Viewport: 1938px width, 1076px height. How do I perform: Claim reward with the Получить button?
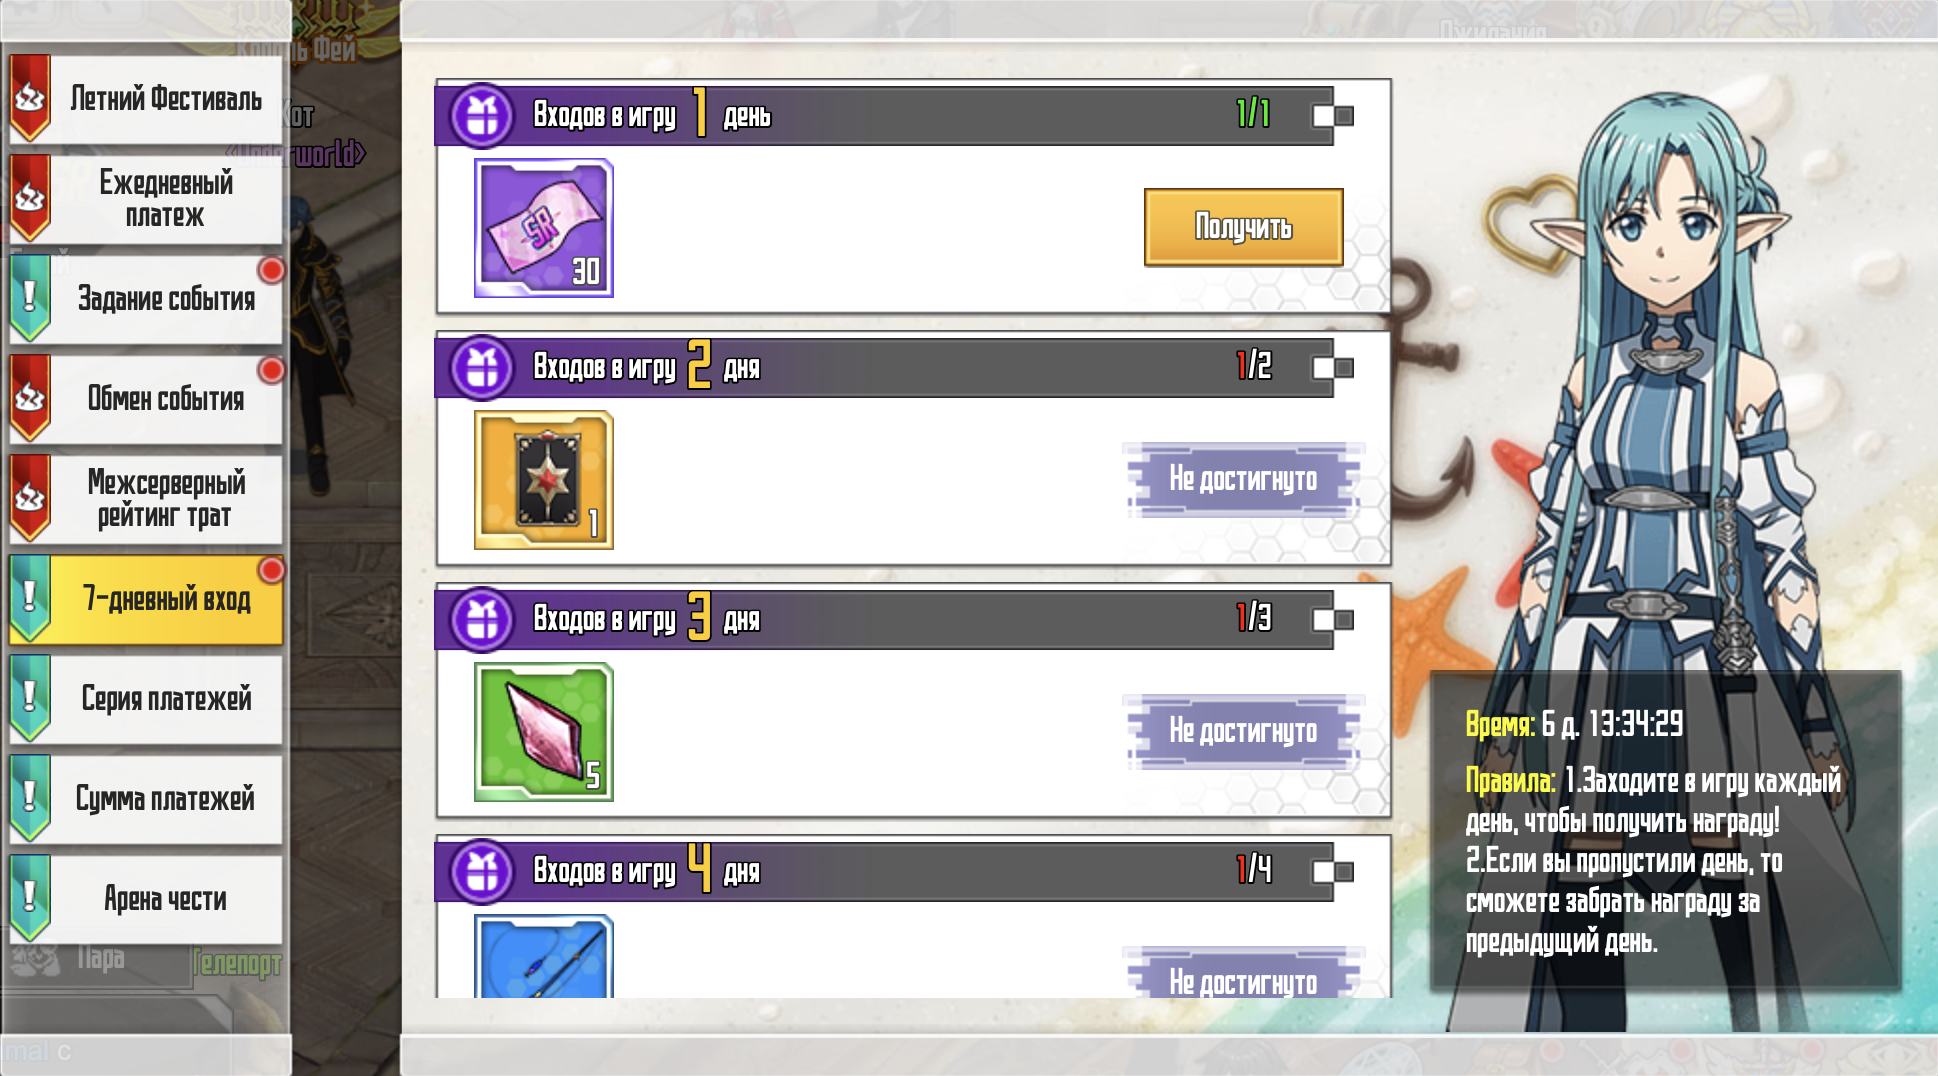(1243, 227)
